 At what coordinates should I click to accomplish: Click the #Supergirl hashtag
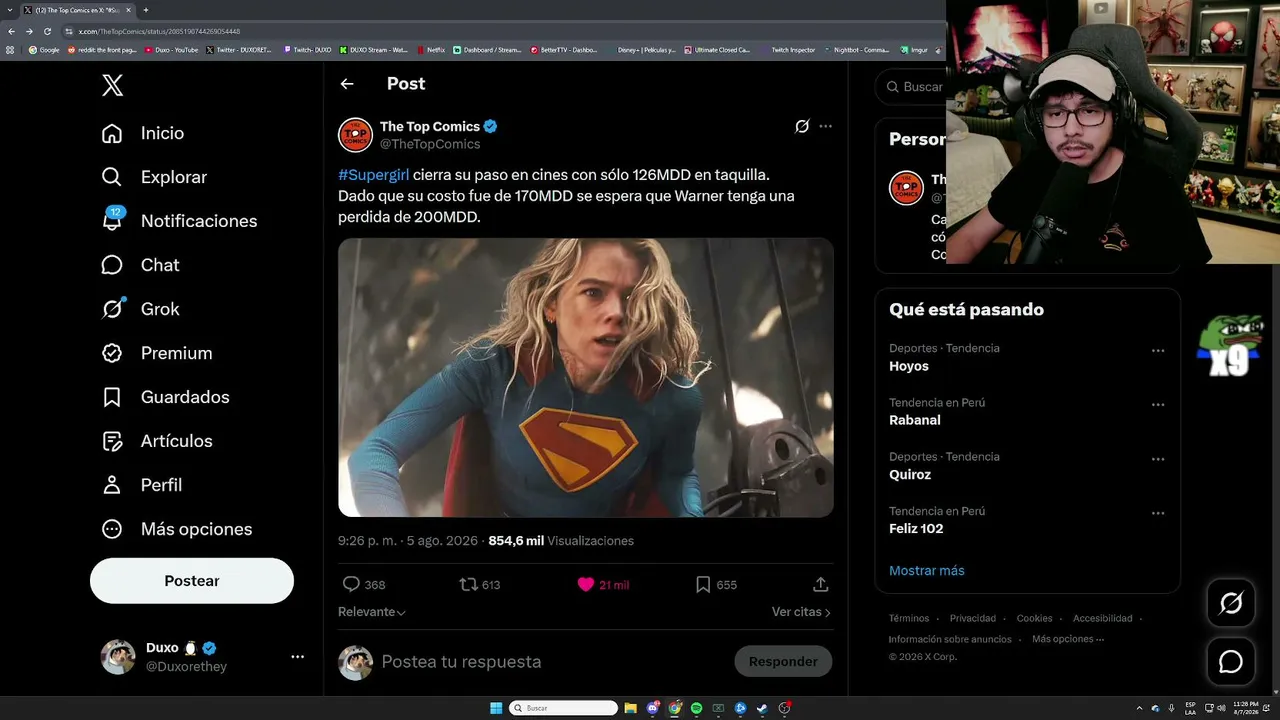pyautogui.click(x=374, y=175)
